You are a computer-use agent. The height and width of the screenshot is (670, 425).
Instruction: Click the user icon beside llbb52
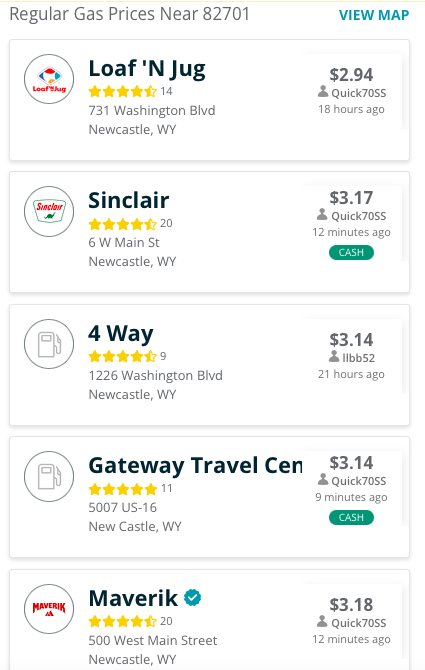(334, 356)
